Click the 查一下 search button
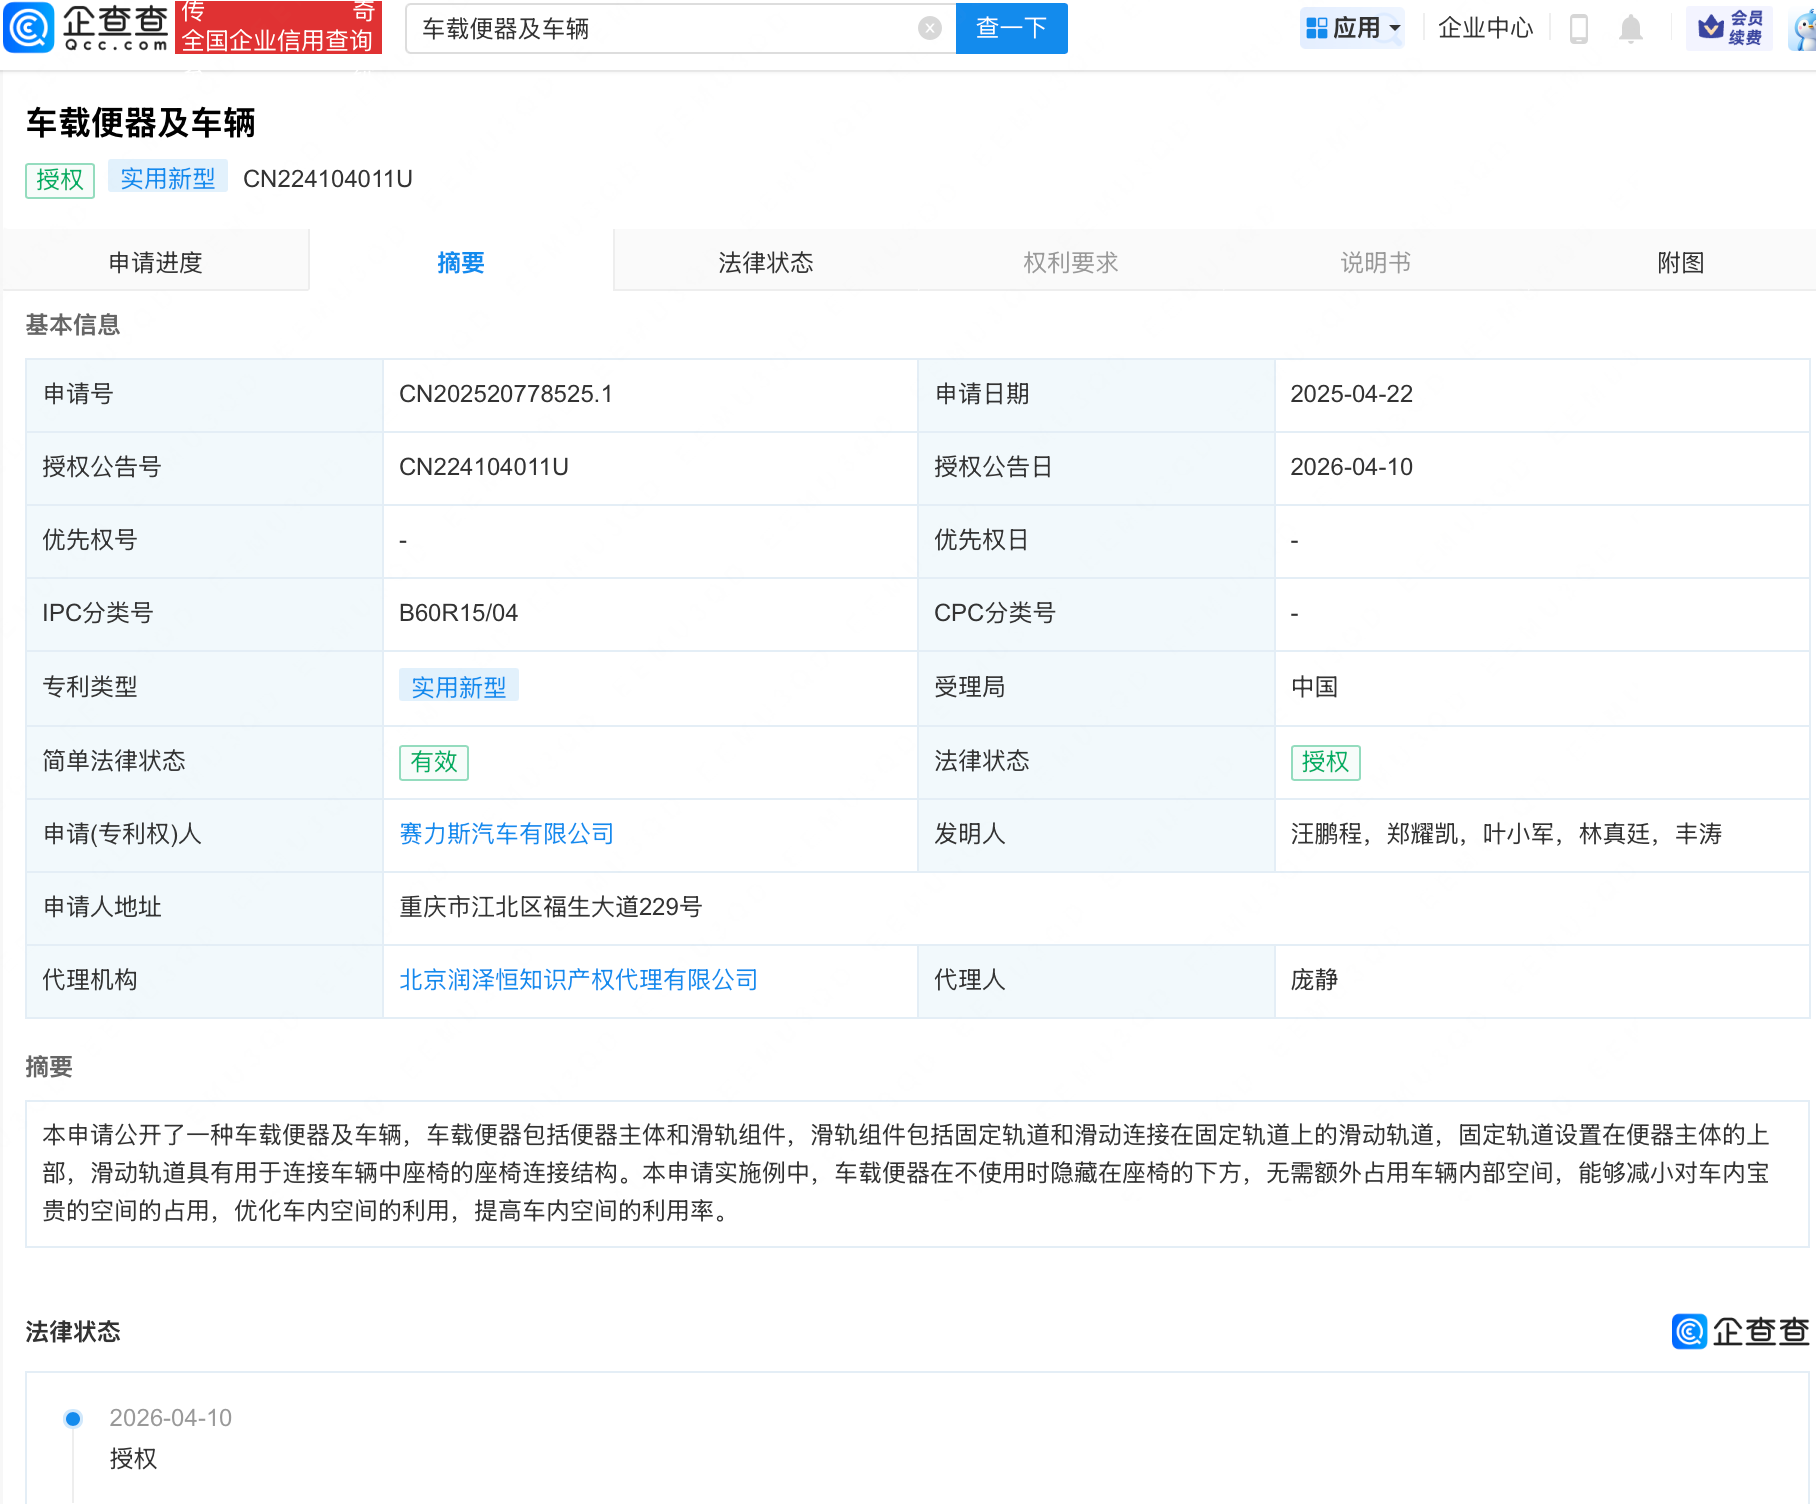 click(x=1010, y=28)
